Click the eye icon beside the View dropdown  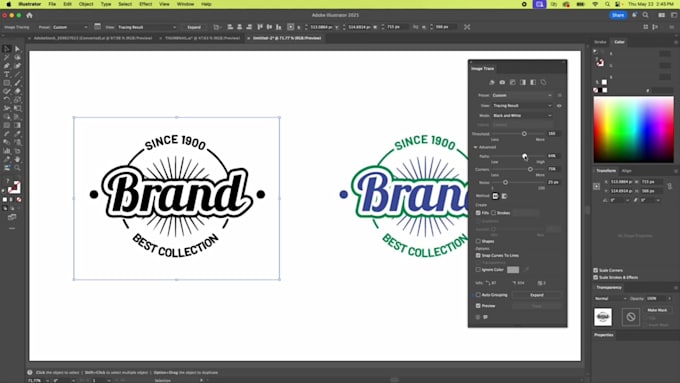pos(559,105)
